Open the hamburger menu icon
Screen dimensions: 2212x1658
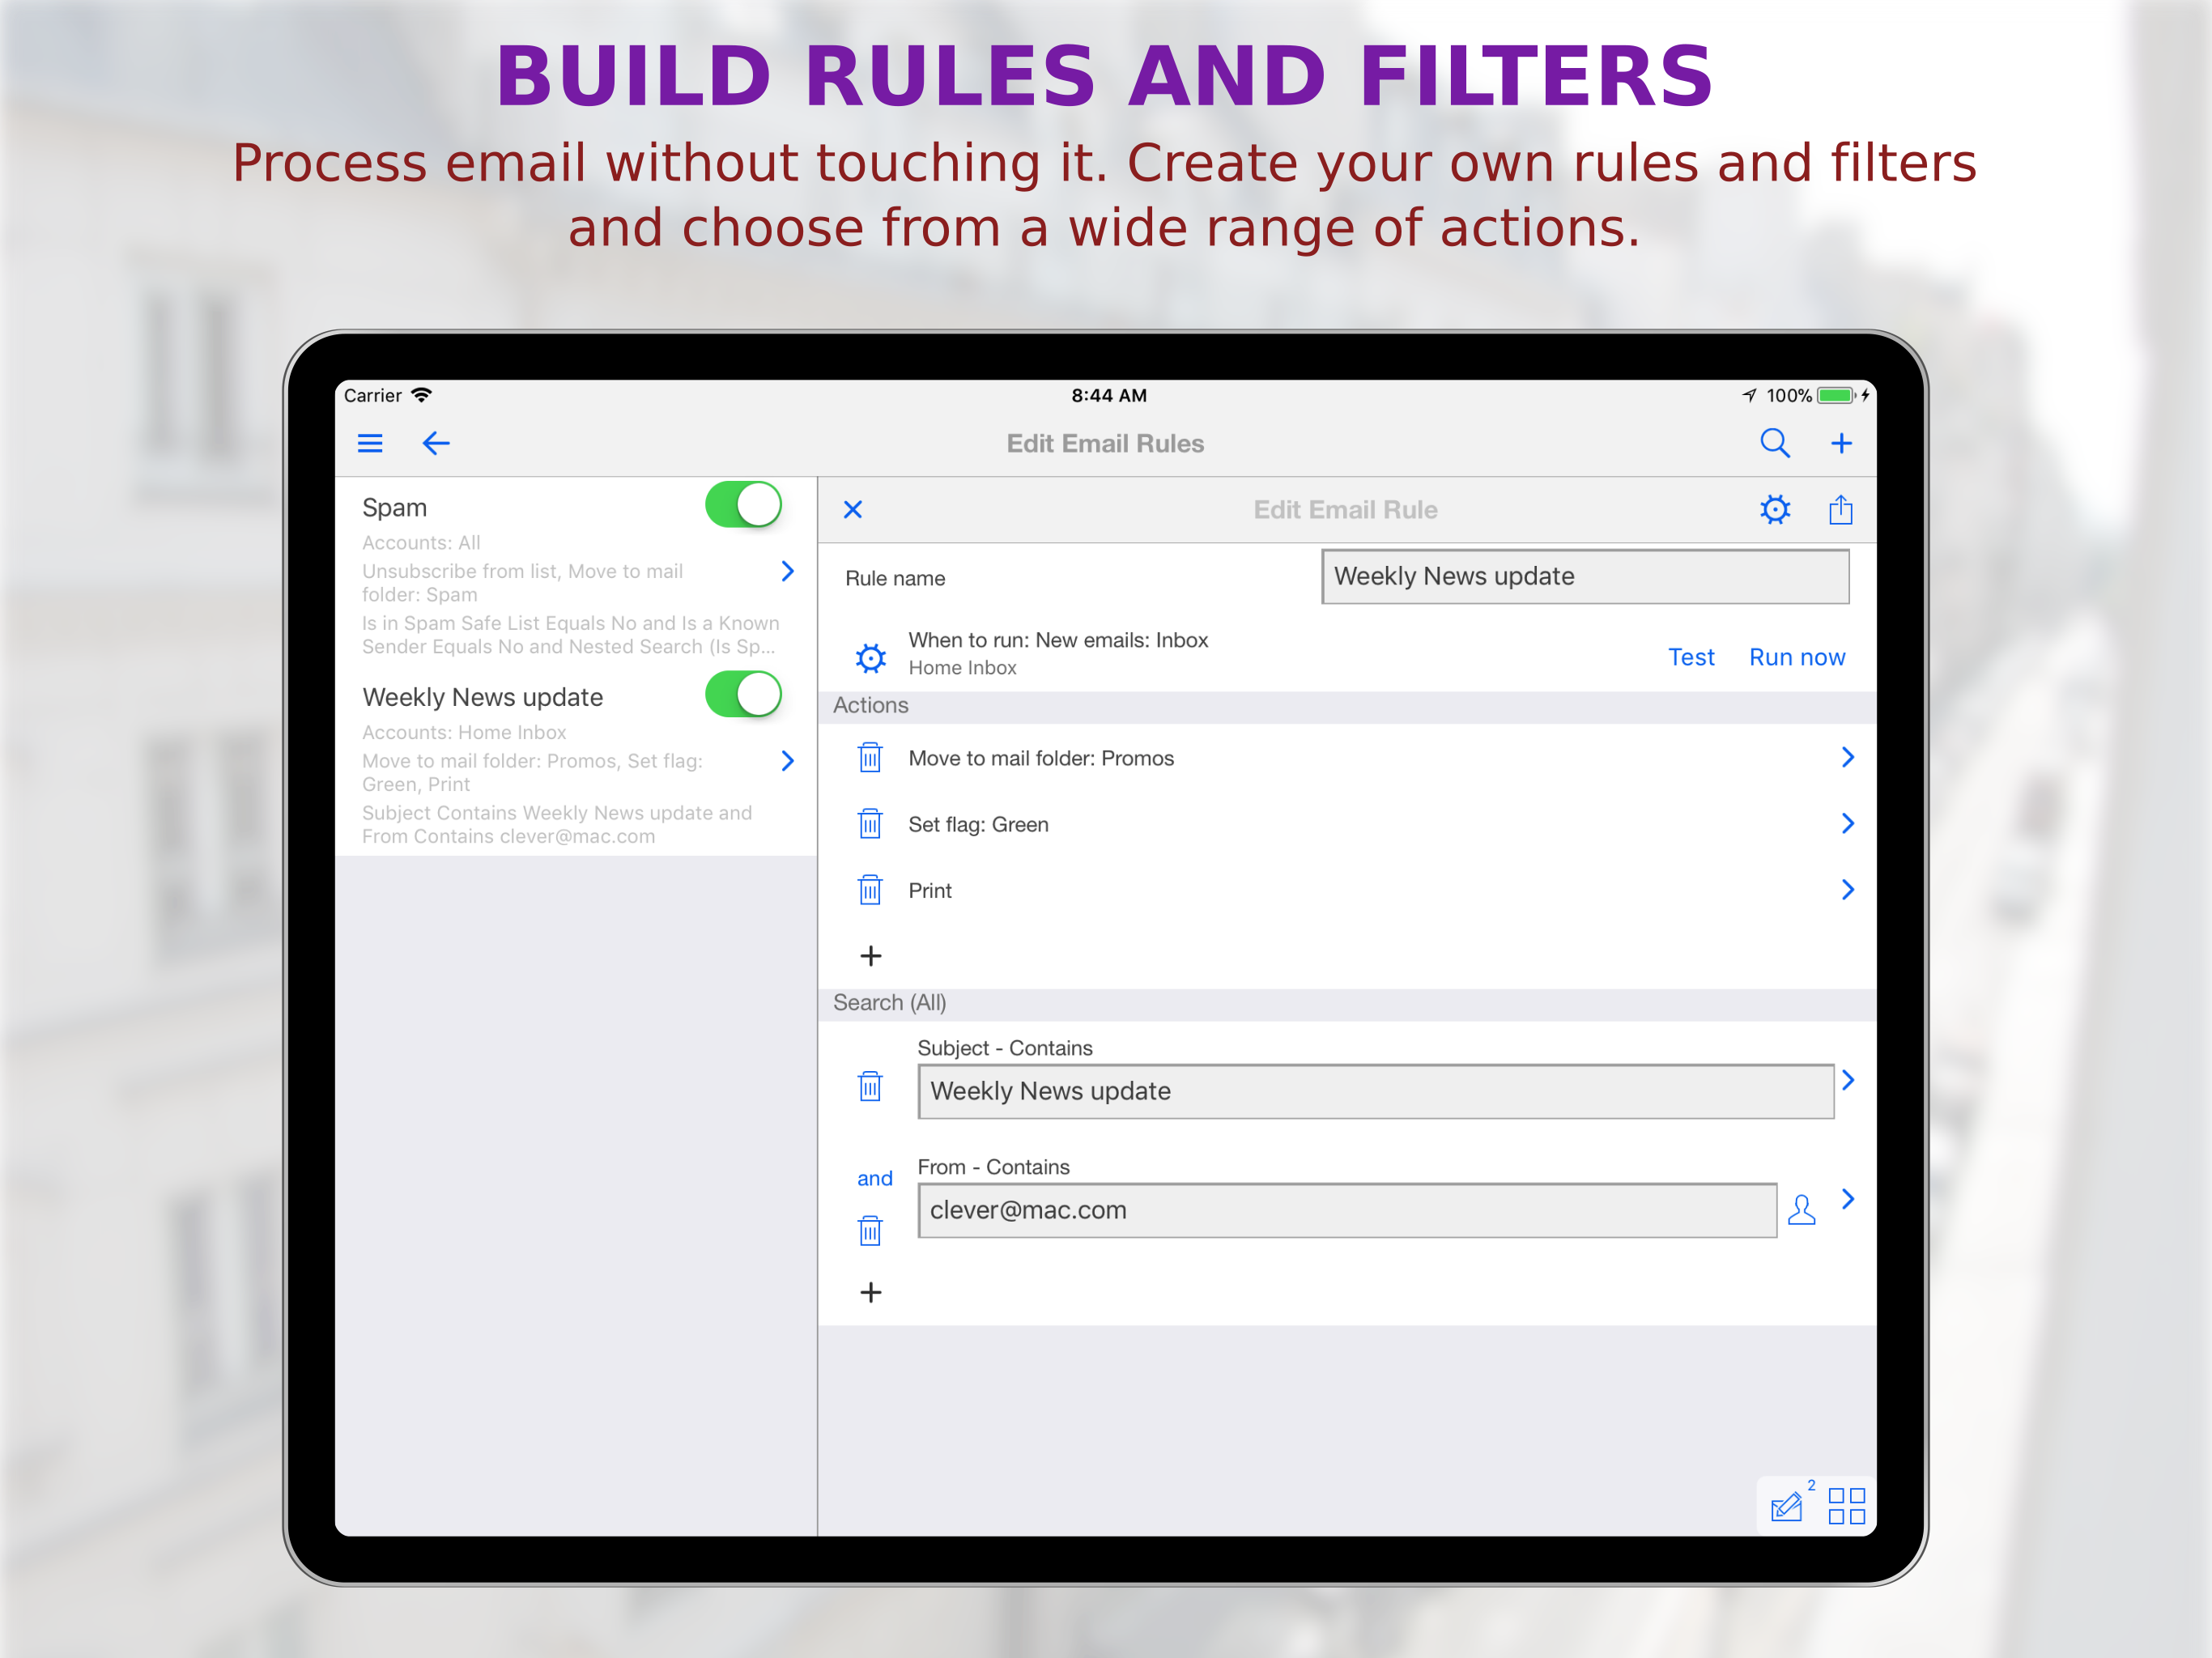pyautogui.click(x=370, y=443)
